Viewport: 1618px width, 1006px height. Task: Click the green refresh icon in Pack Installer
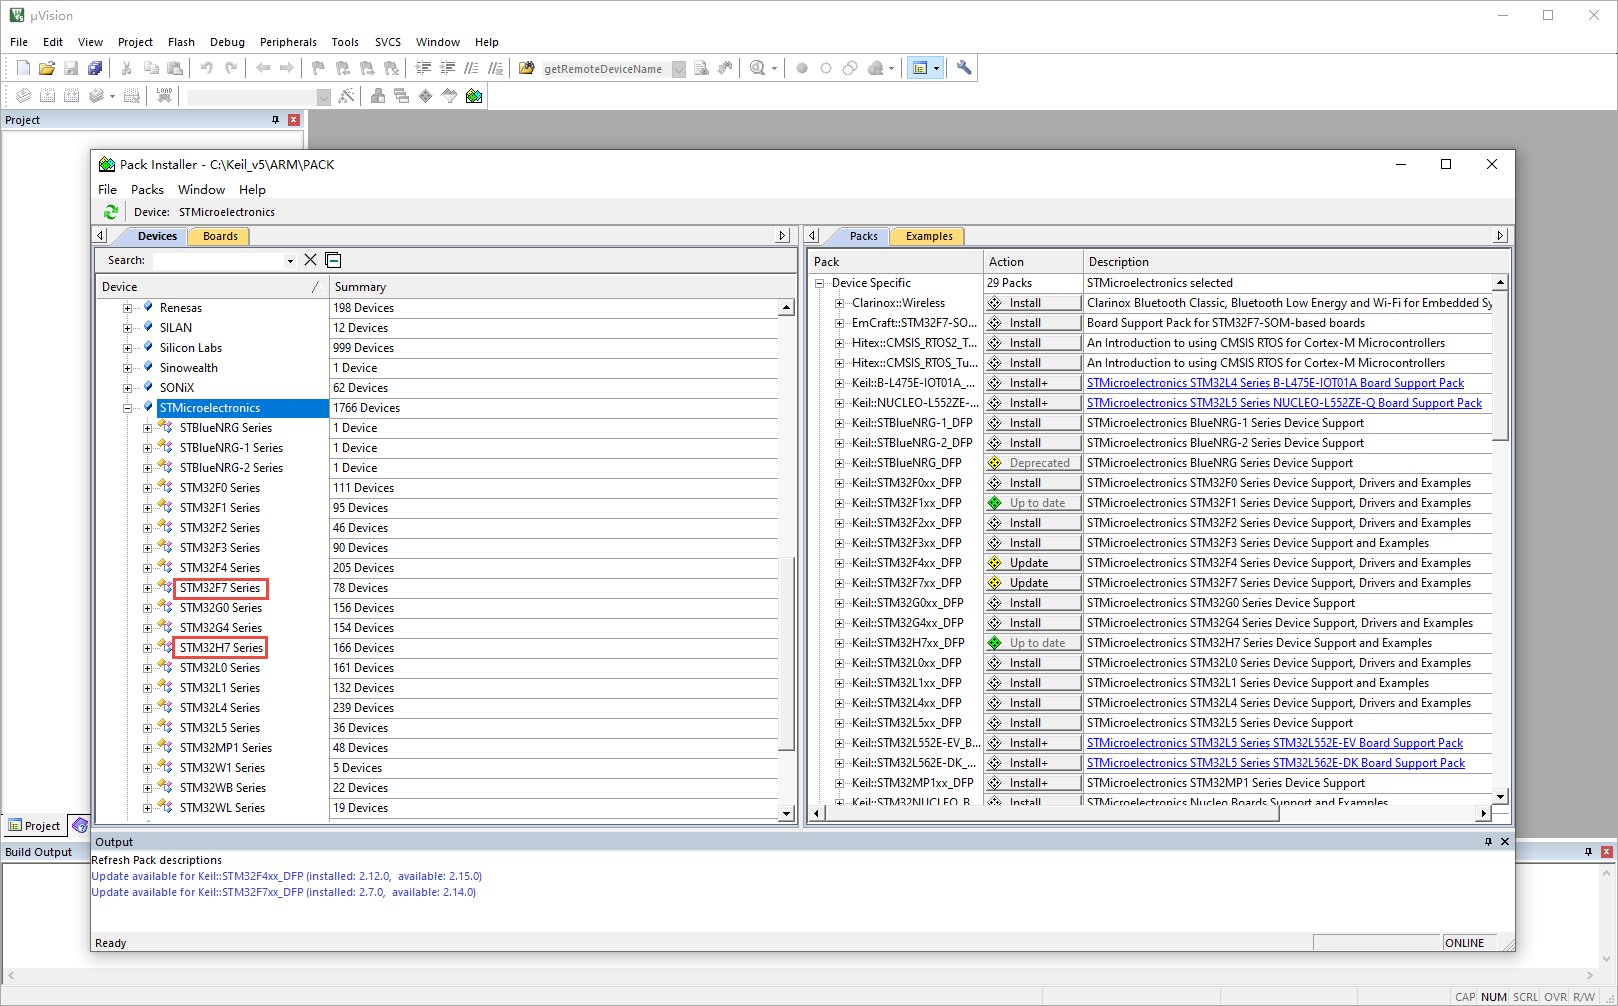pyautogui.click(x=111, y=212)
